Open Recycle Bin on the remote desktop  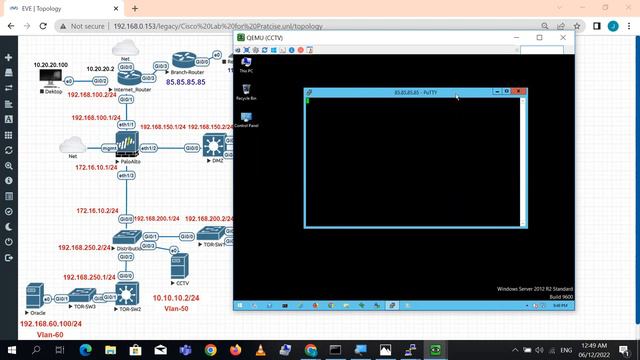246,92
